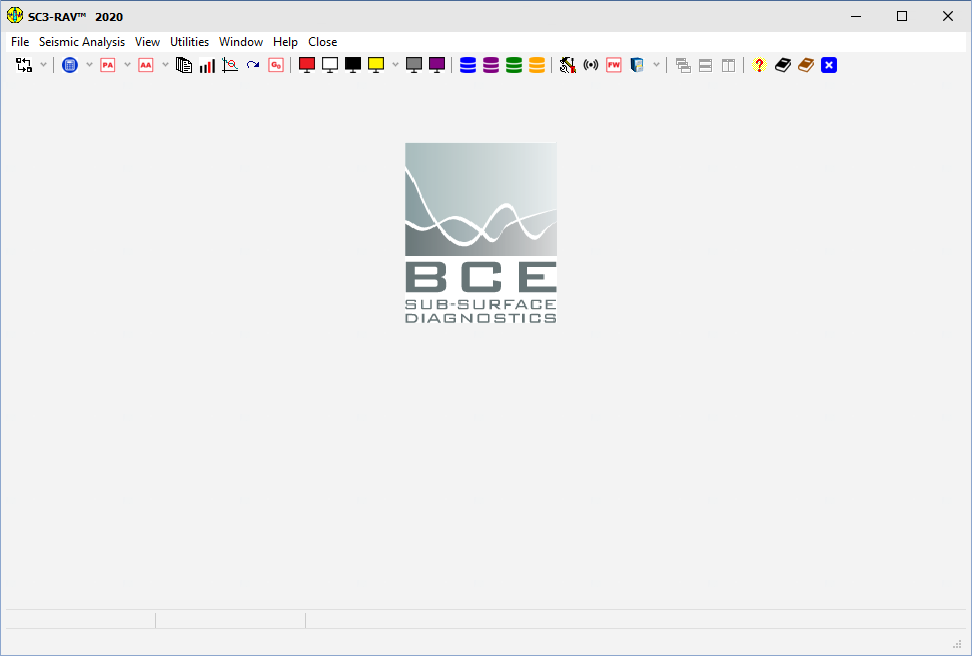Image resolution: width=972 pixels, height=656 pixels.
Task: Expand dropdown next to file cabinet icon
Action: click(x=656, y=65)
